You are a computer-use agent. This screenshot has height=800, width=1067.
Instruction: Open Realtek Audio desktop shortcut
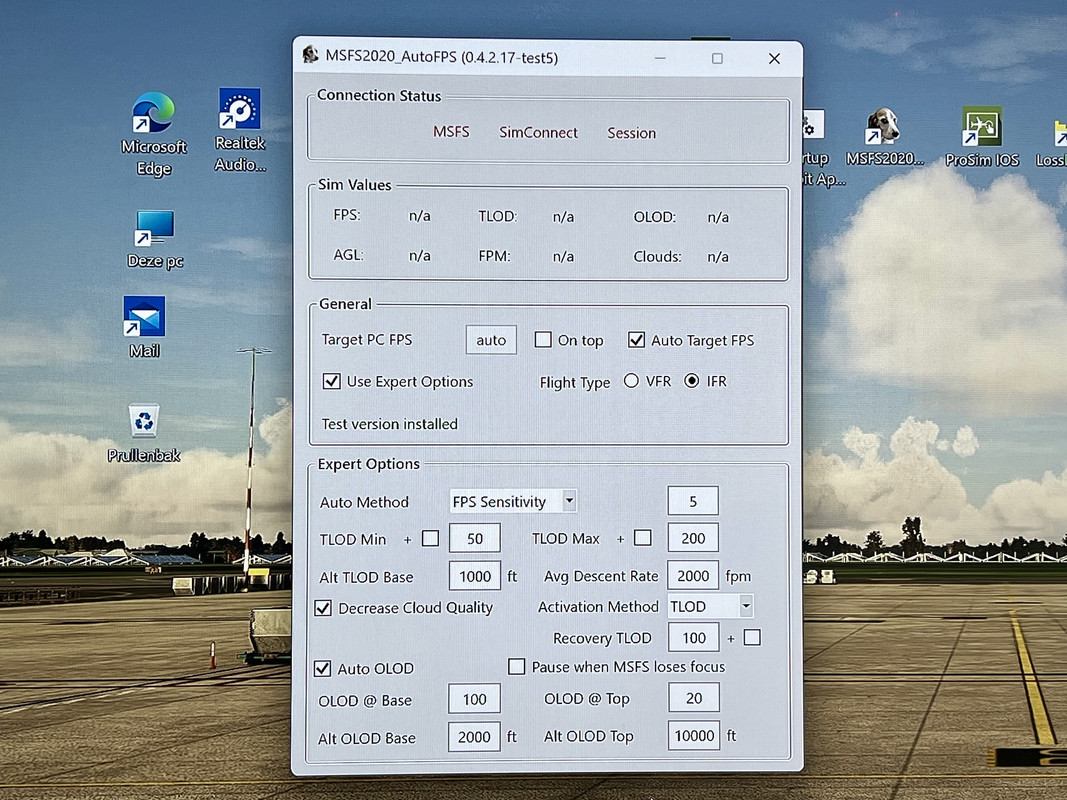[240, 130]
